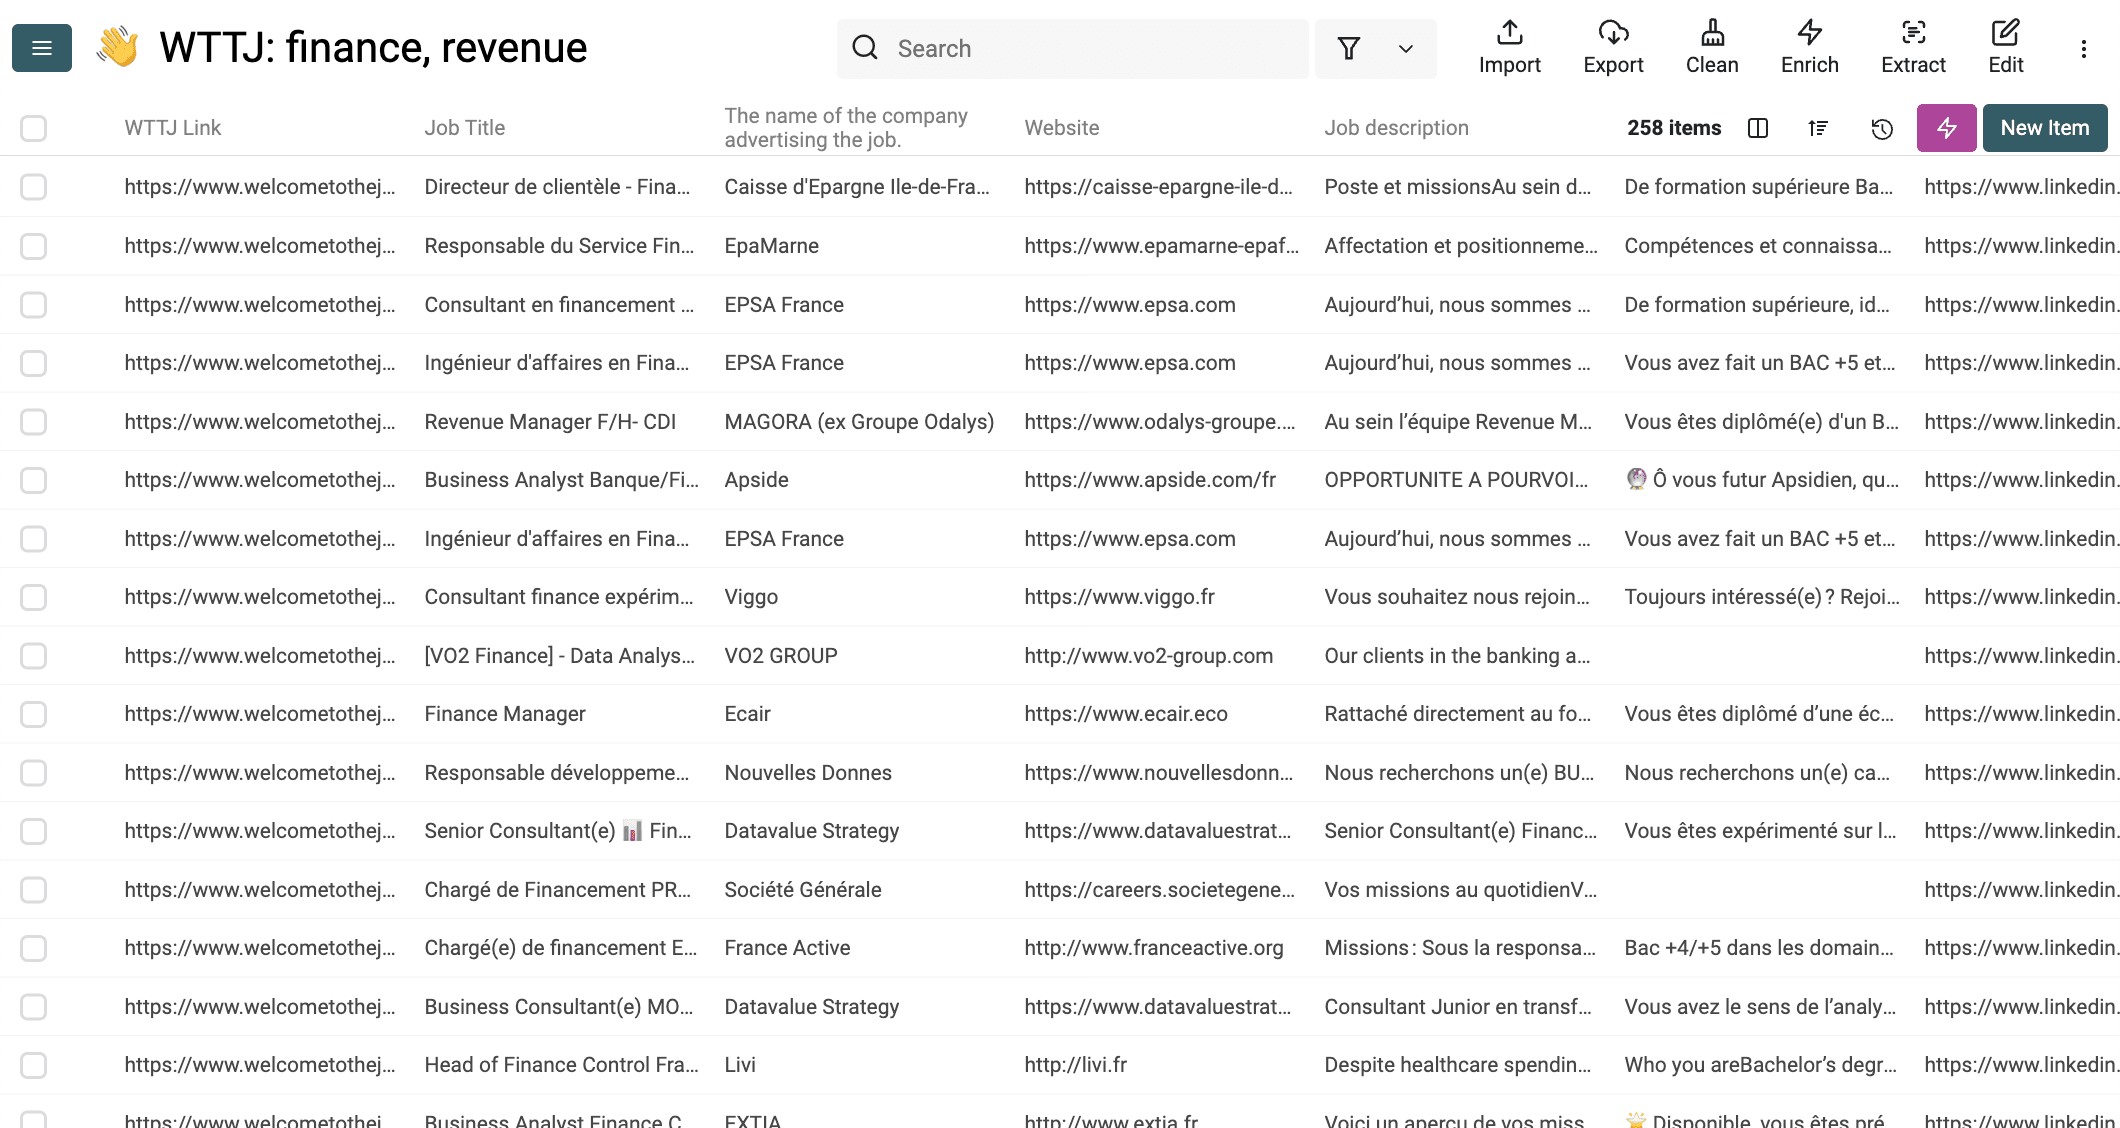Click the waving hand emoji icon
Image resolution: width=2120 pixels, height=1128 pixels.
click(x=117, y=47)
